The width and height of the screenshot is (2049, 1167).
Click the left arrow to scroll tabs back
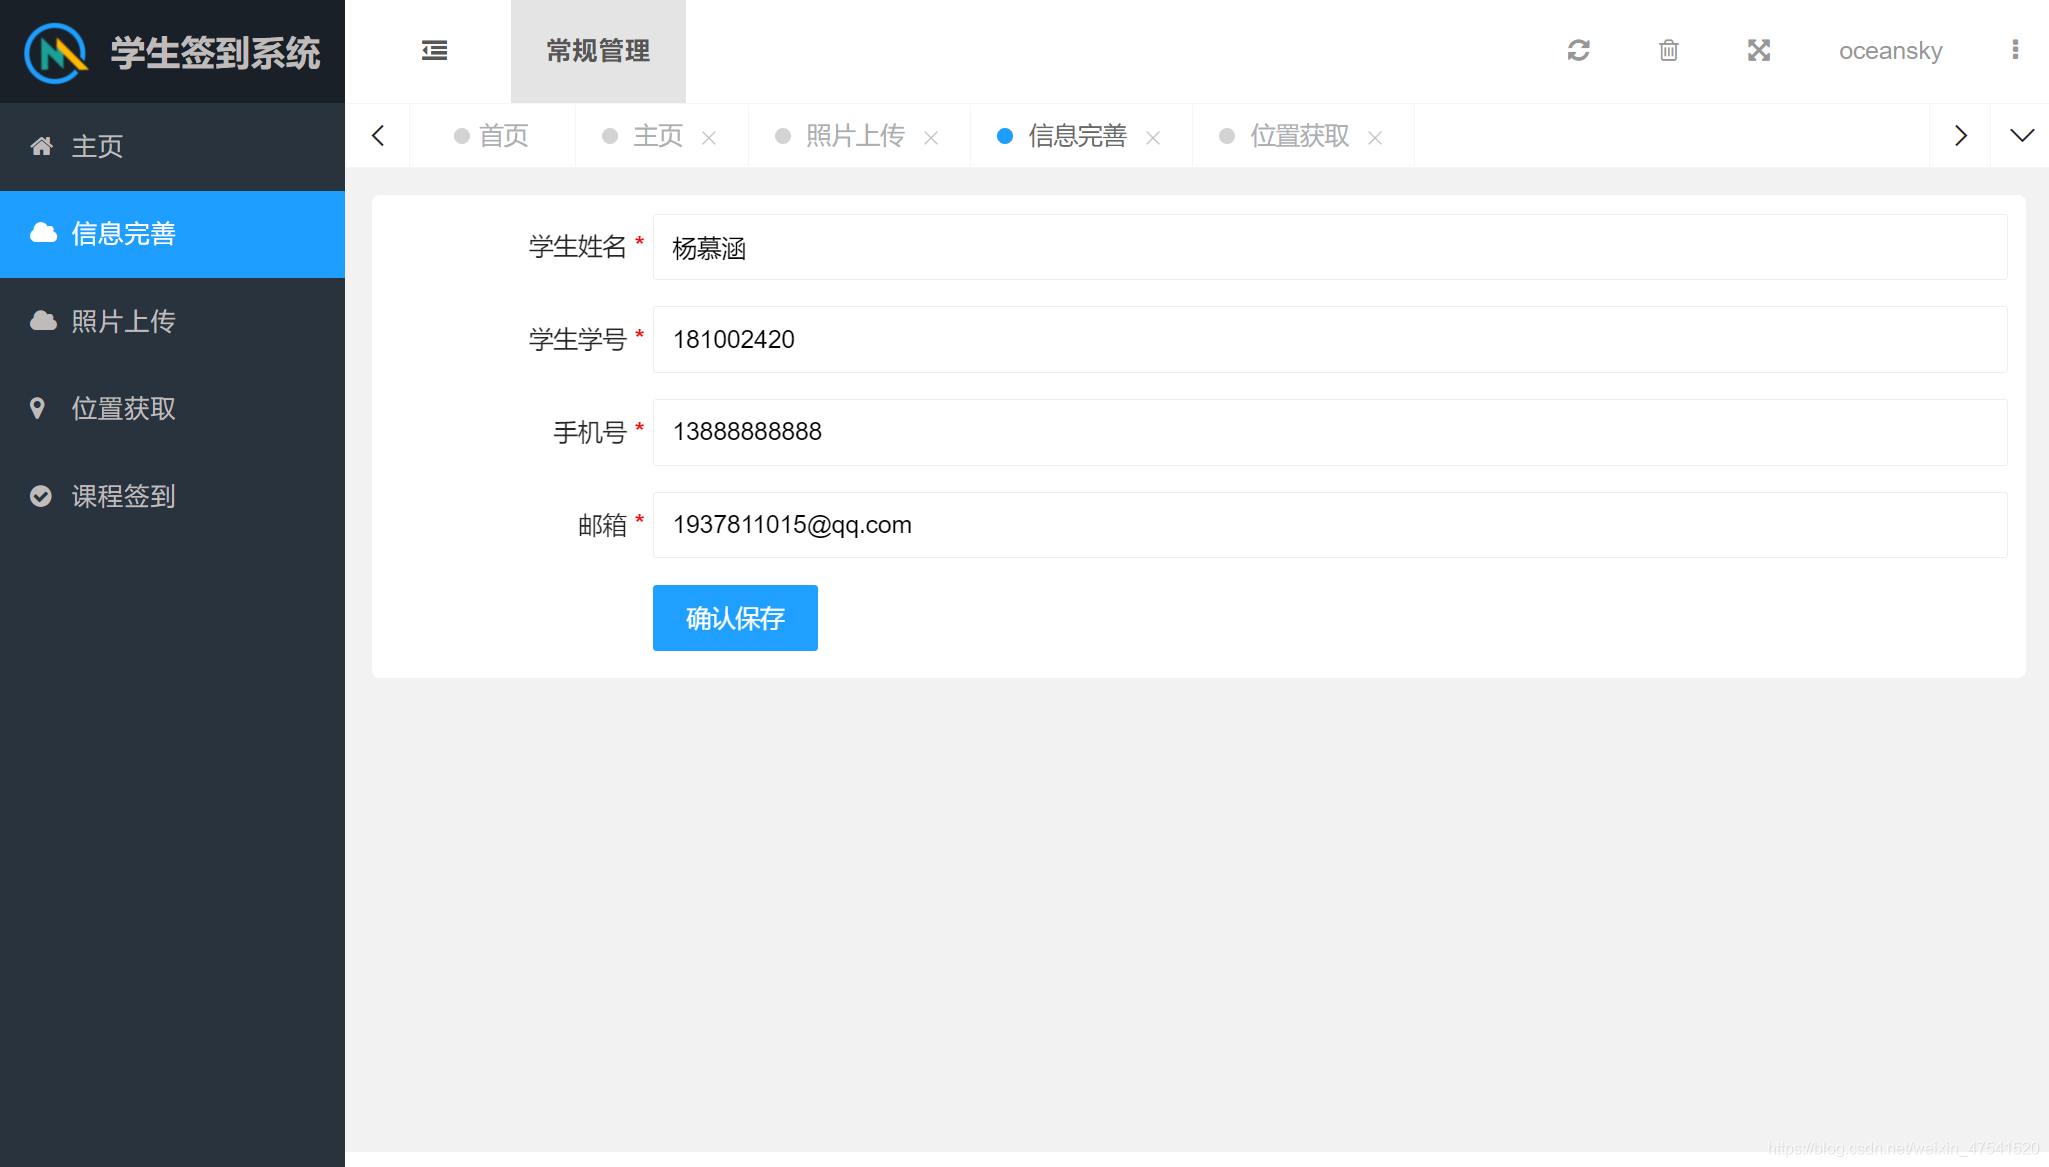(x=378, y=135)
